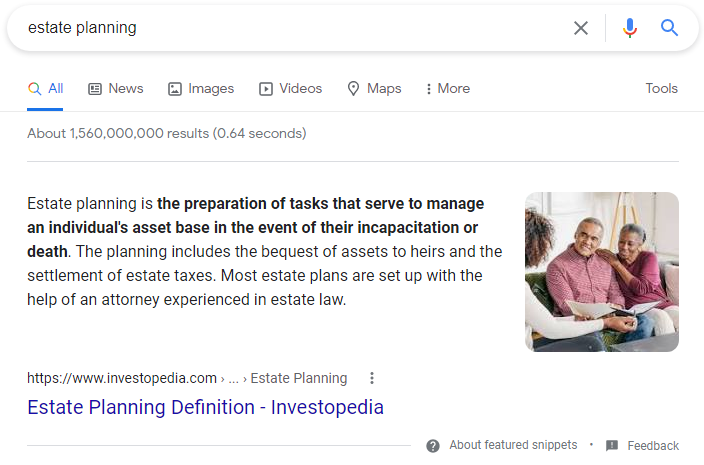This screenshot has height=465, width=704.
Task: Switch to the All results tab
Action: click(x=46, y=89)
